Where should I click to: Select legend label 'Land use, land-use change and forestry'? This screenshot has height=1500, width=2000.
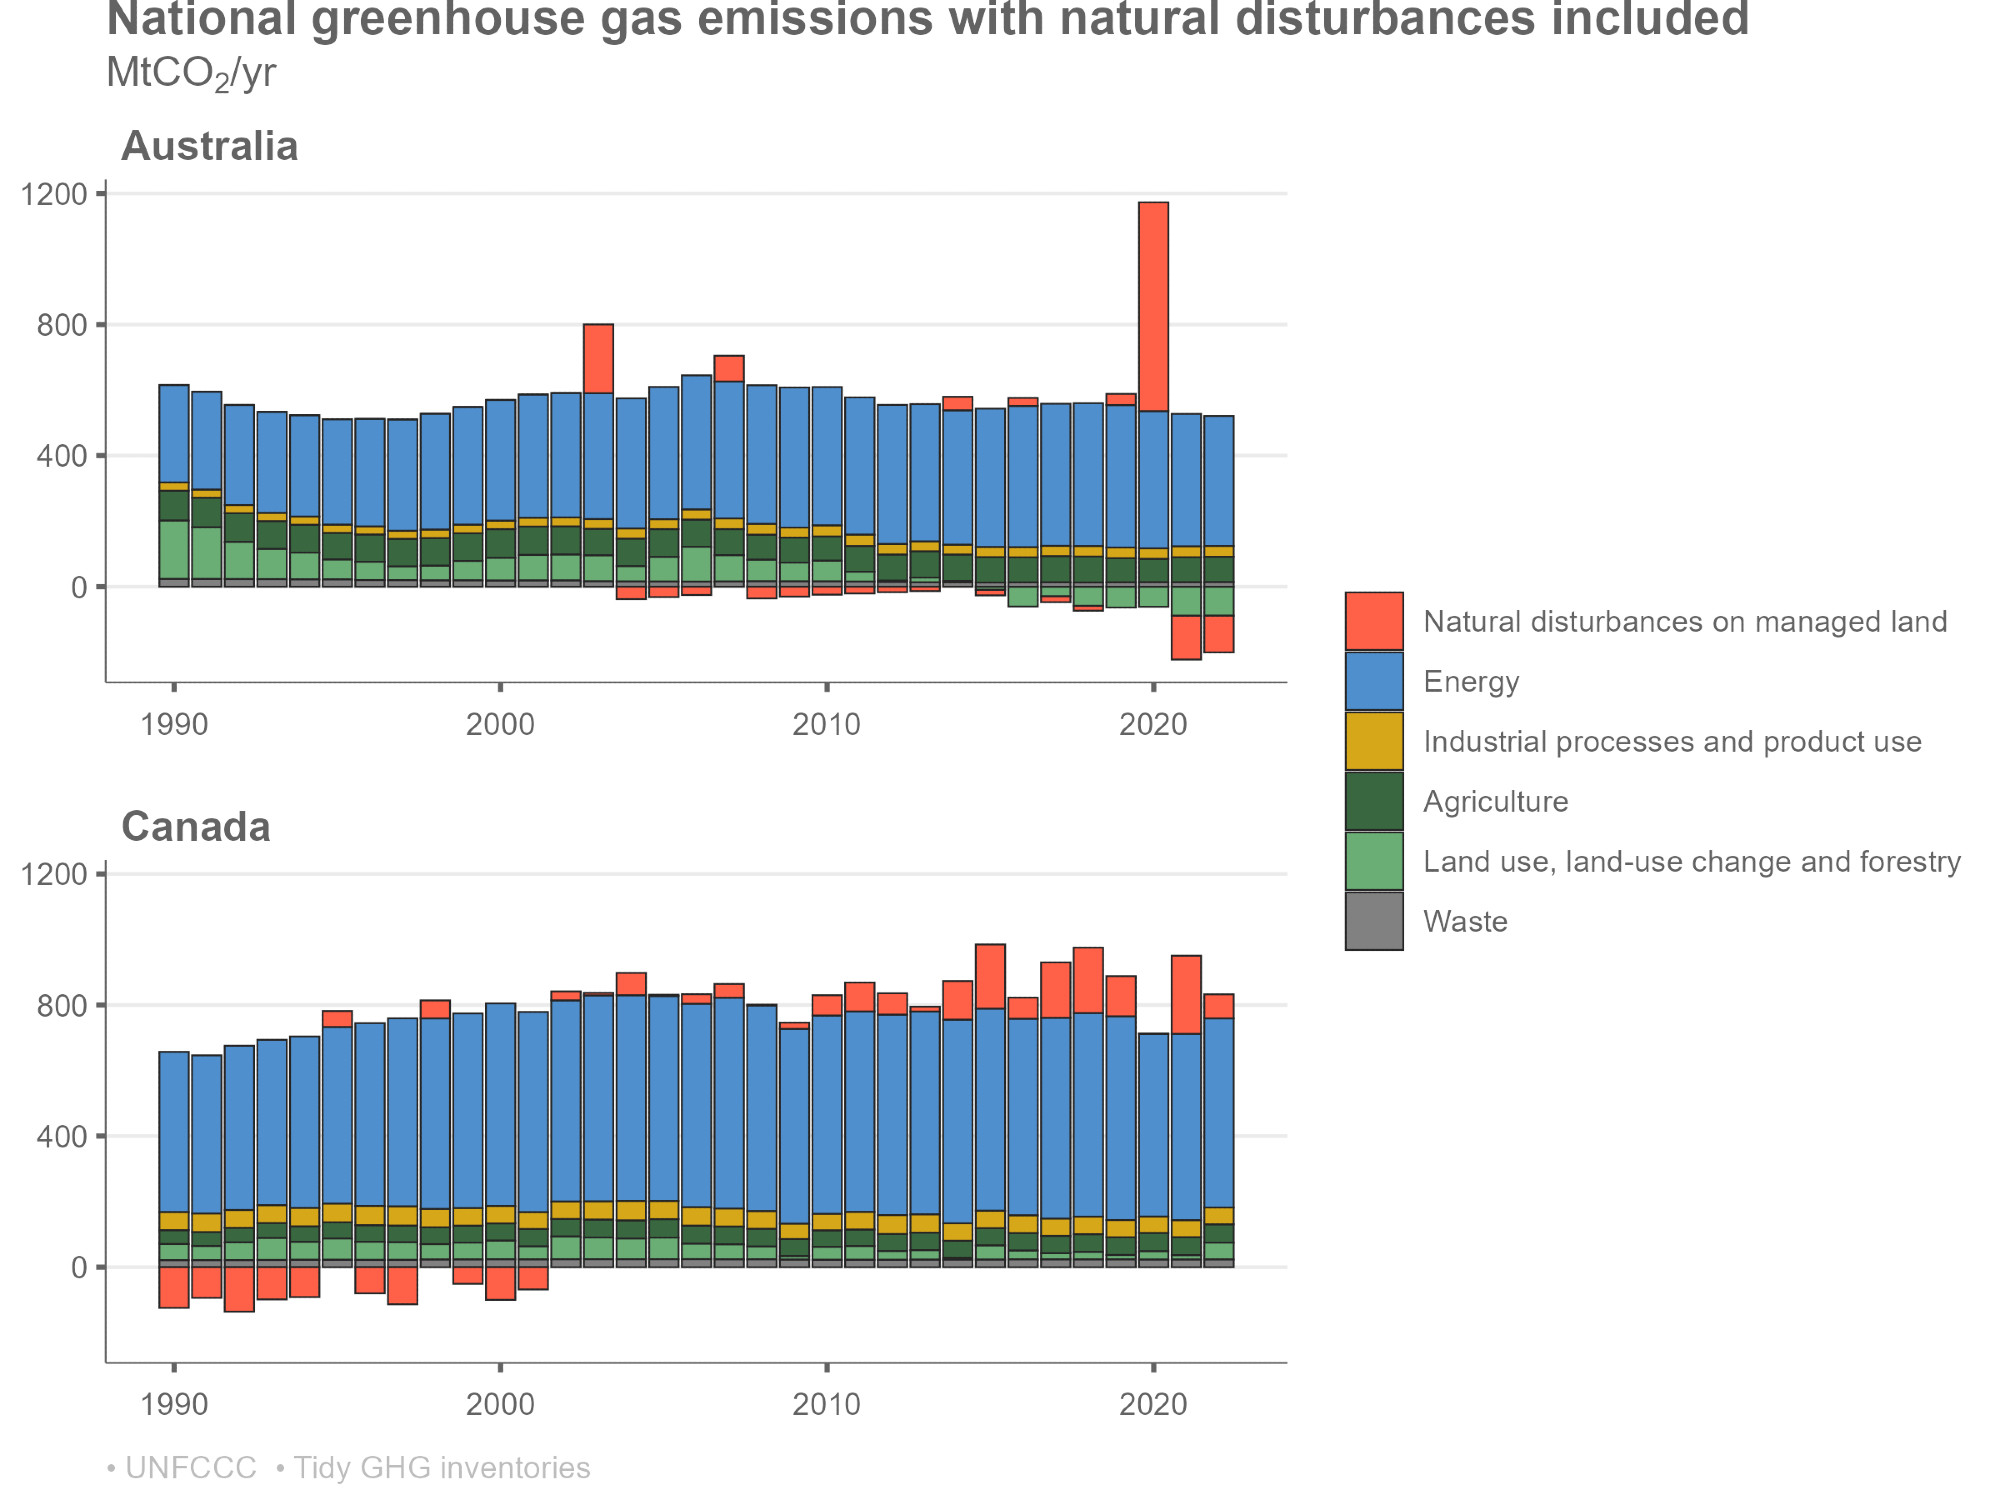(1692, 862)
